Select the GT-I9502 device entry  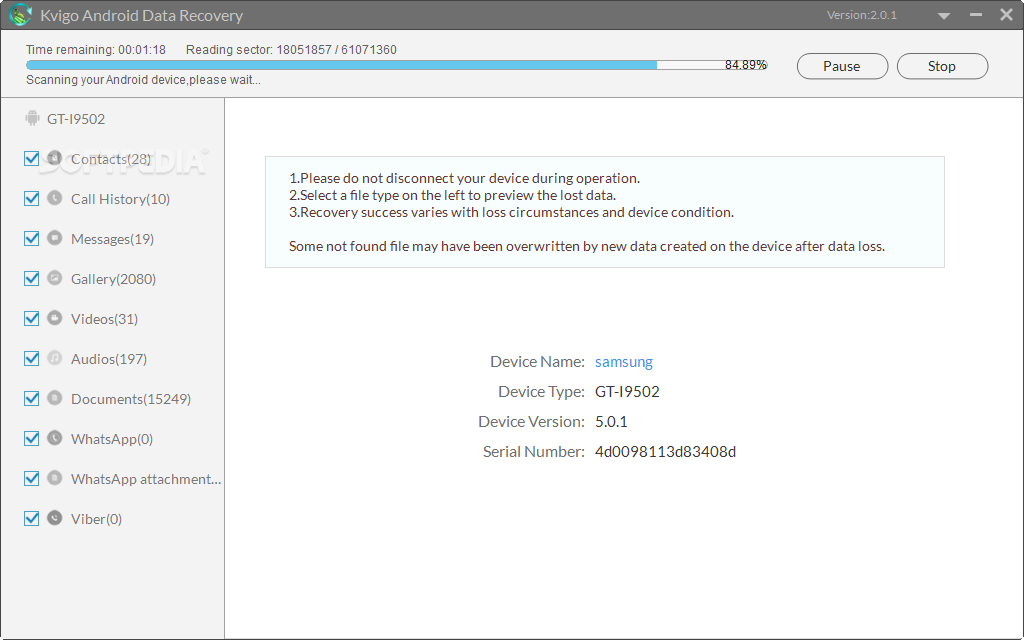point(76,119)
